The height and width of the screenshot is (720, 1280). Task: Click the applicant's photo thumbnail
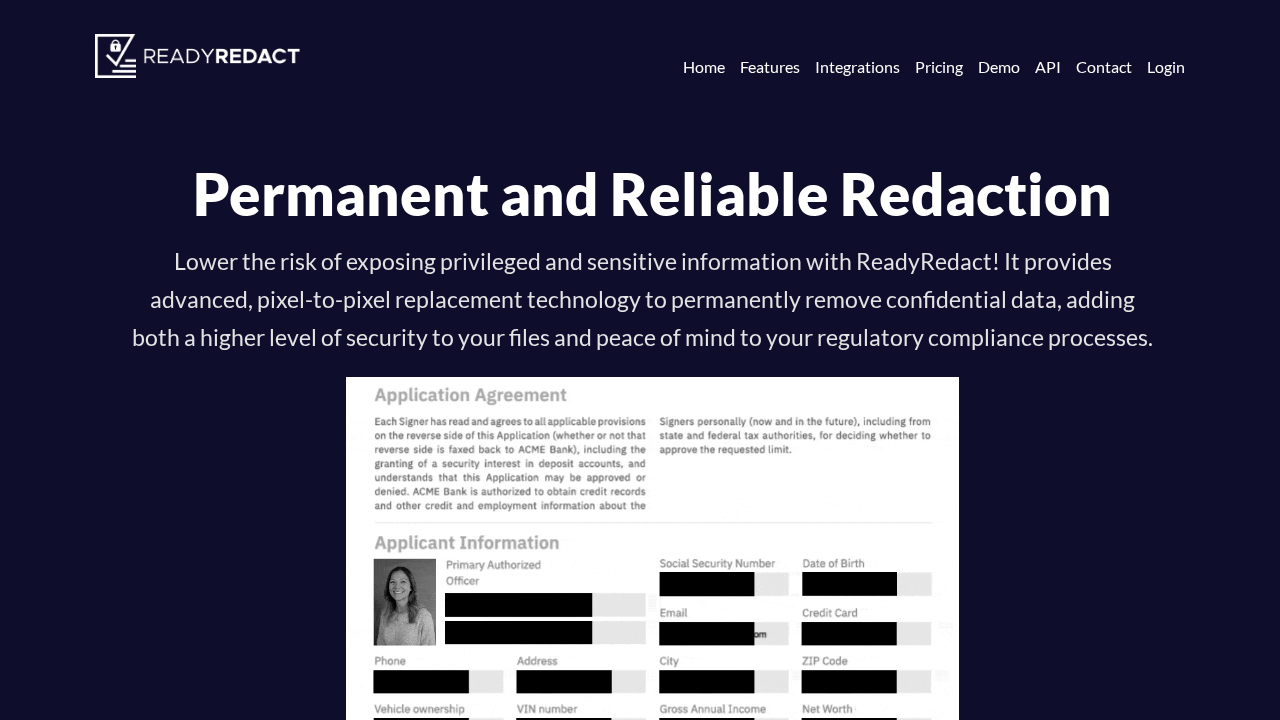point(404,601)
